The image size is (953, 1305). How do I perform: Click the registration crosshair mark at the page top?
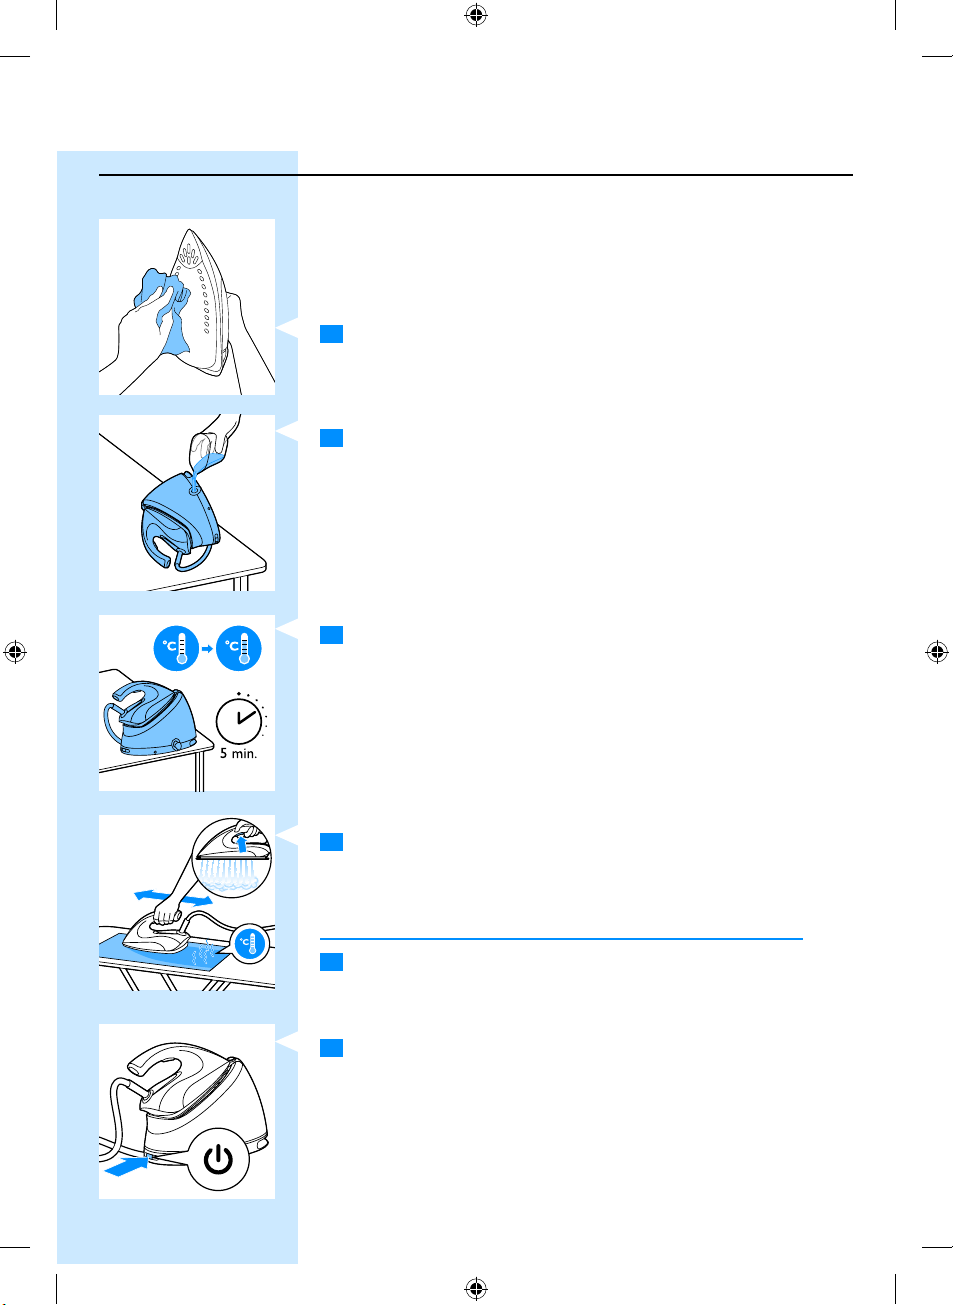coord(476,15)
